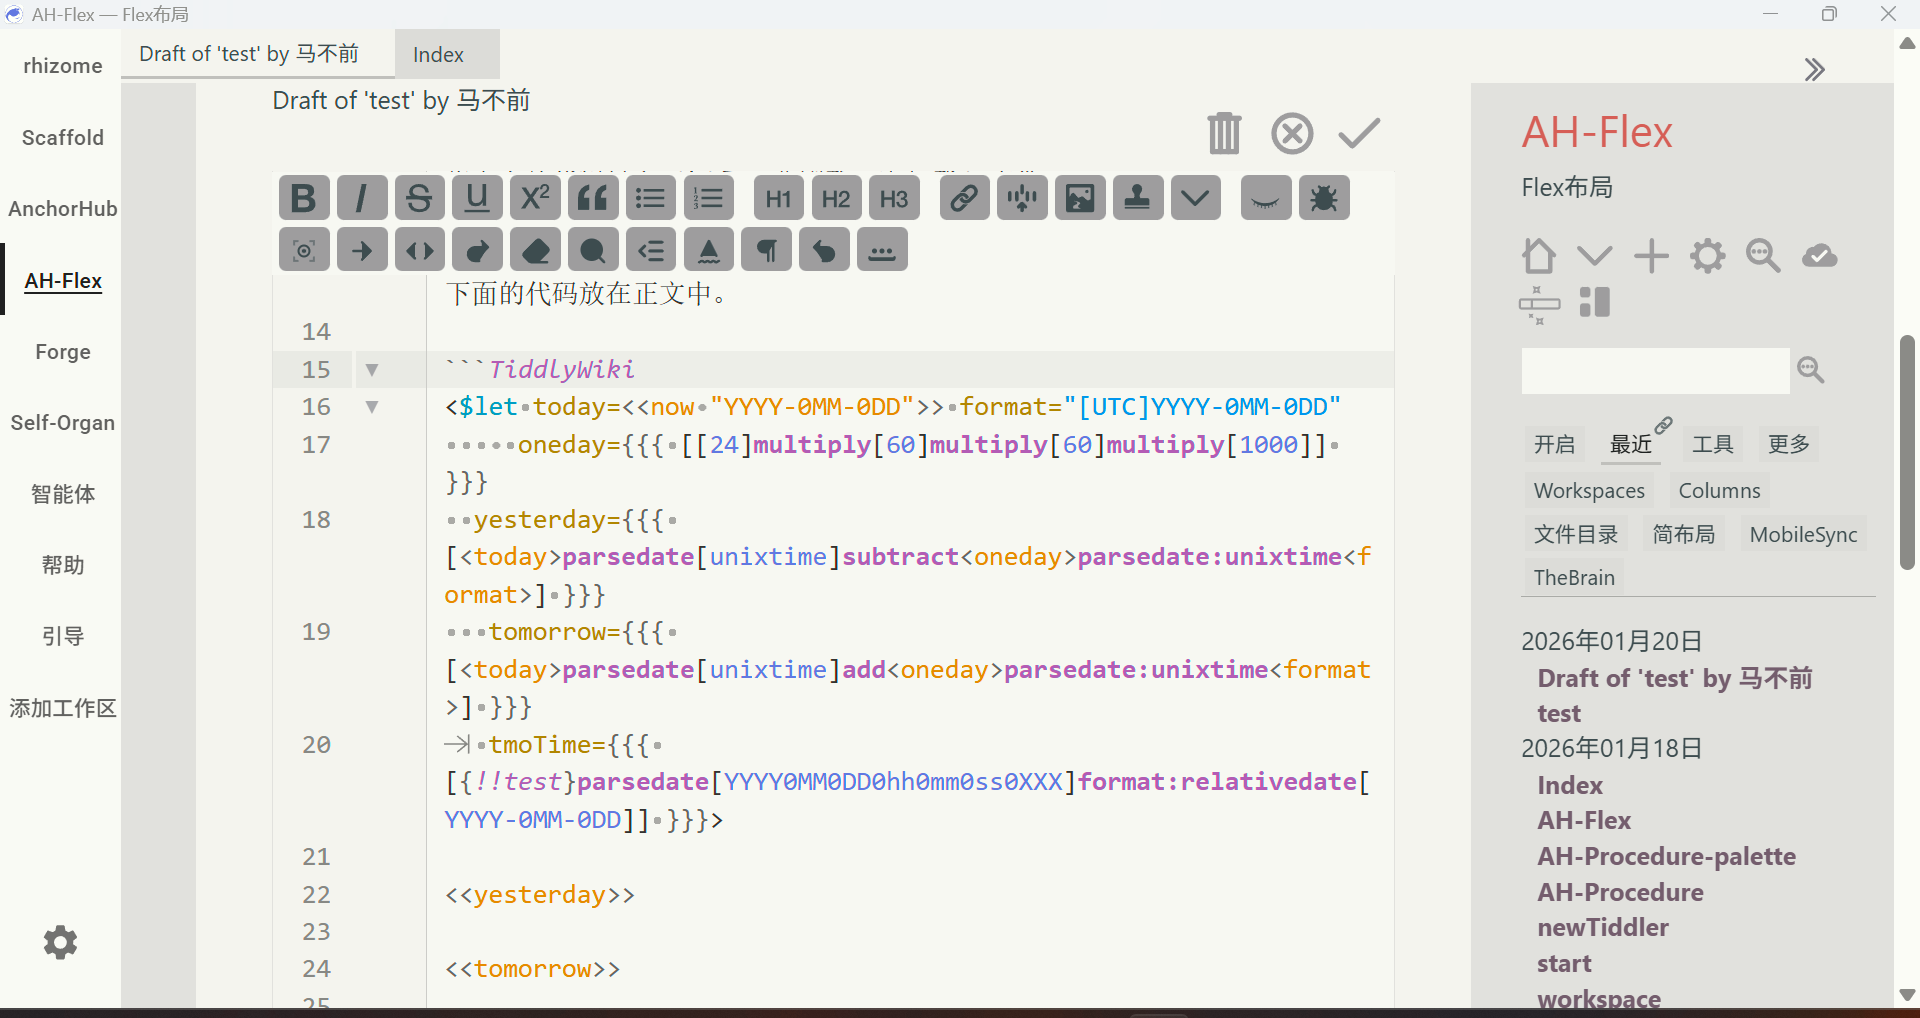The width and height of the screenshot is (1920, 1018).
Task: Click the Bold formatting button
Action: coord(304,198)
